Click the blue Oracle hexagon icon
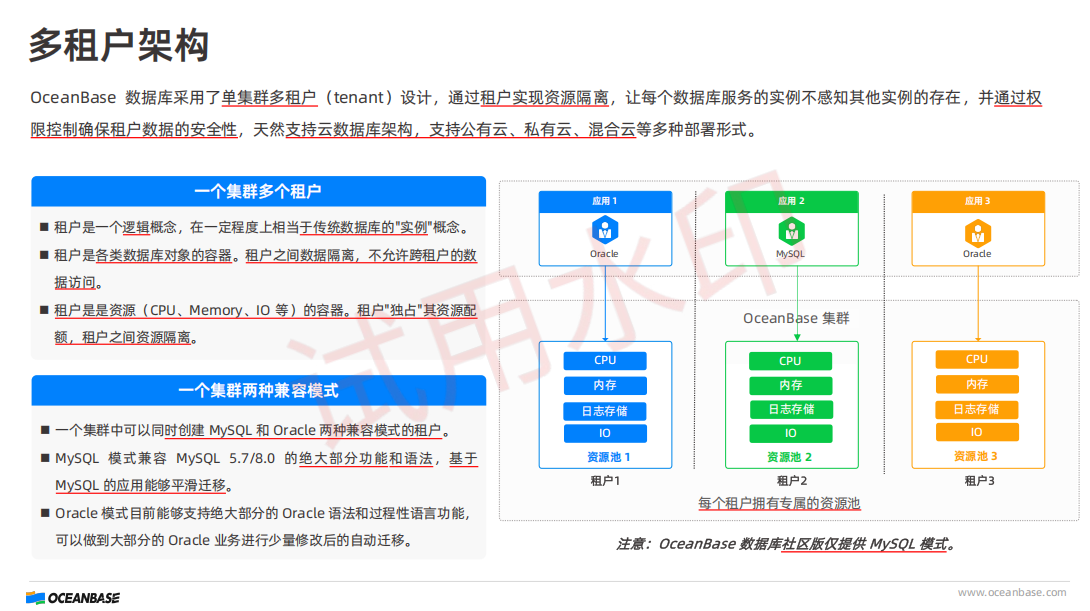Screen dimensions: 1090x611 604,231
